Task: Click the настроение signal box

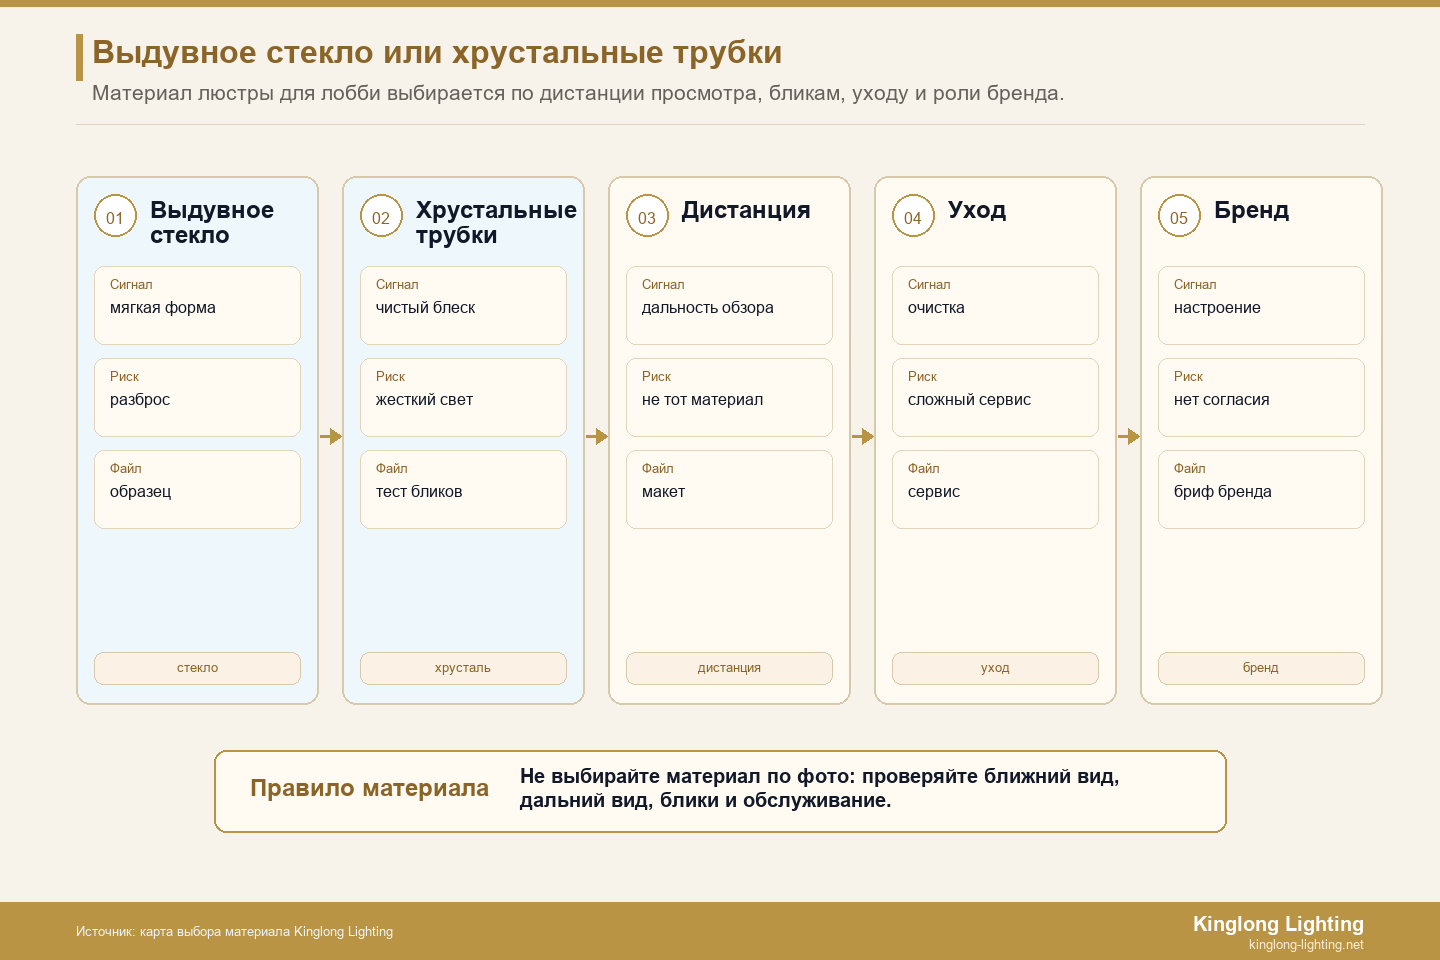Action: pyautogui.click(x=1261, y=305)
